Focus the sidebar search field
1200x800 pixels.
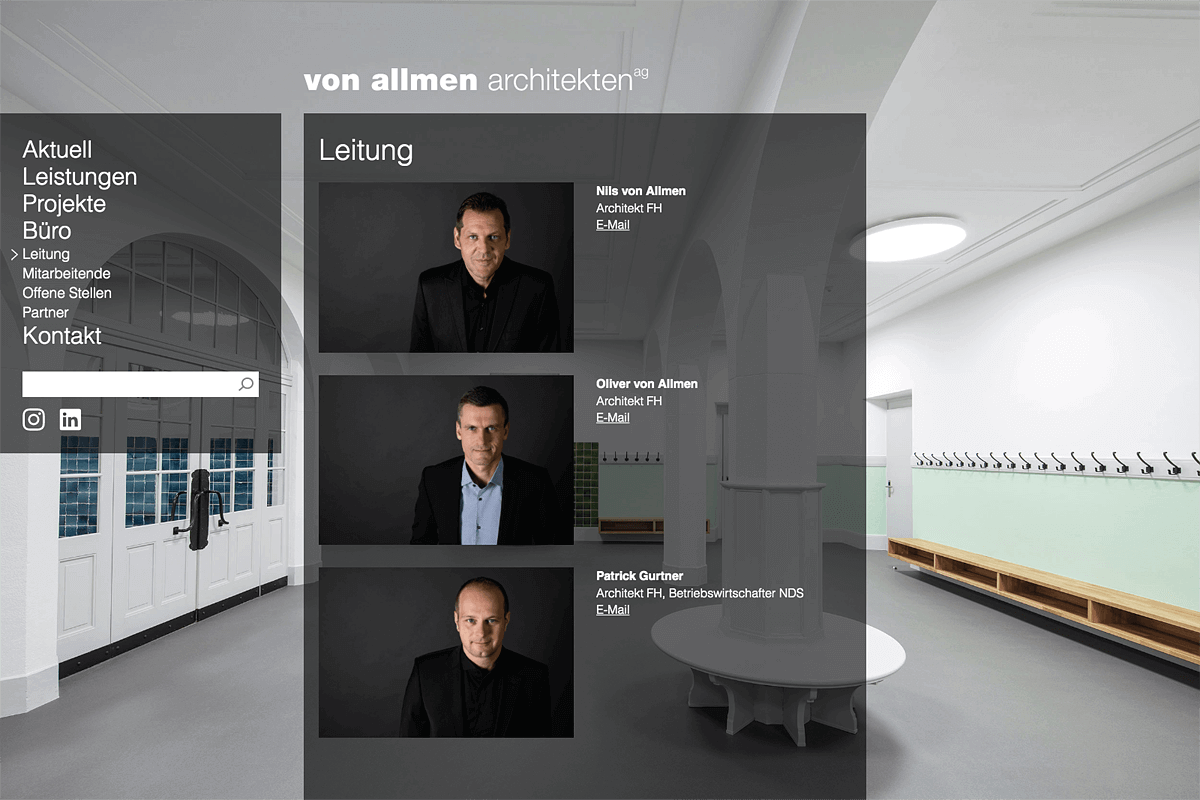point(140,384)
